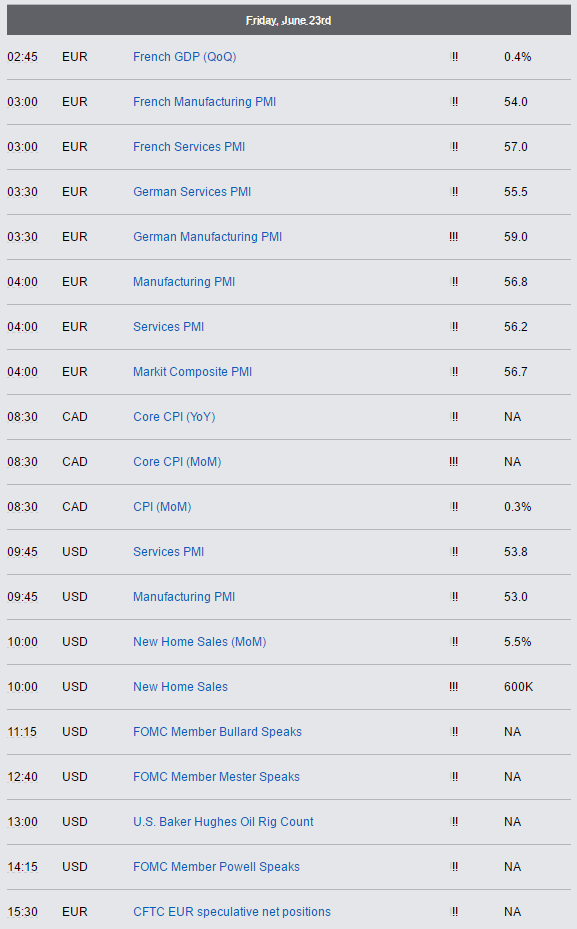Open CFTC EUR speculative net positions

coord(232,912)
